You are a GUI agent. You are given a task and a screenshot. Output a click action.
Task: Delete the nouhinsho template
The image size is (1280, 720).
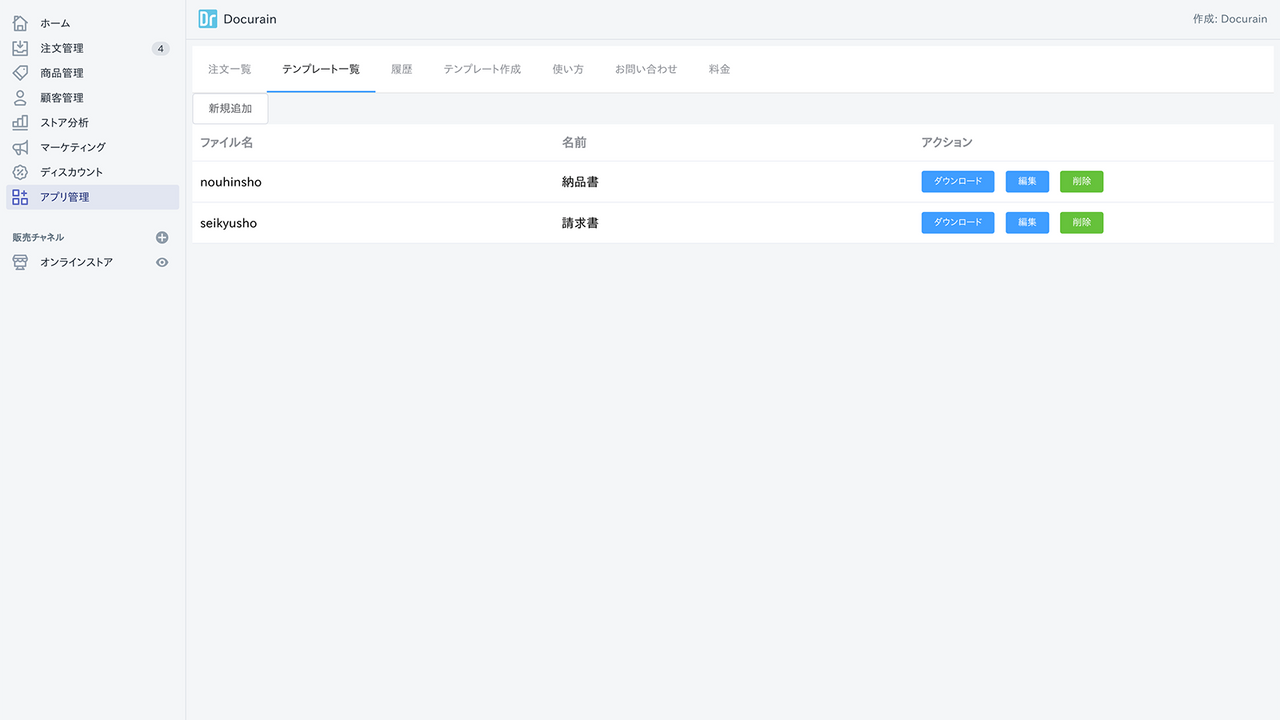[1082, 181]
